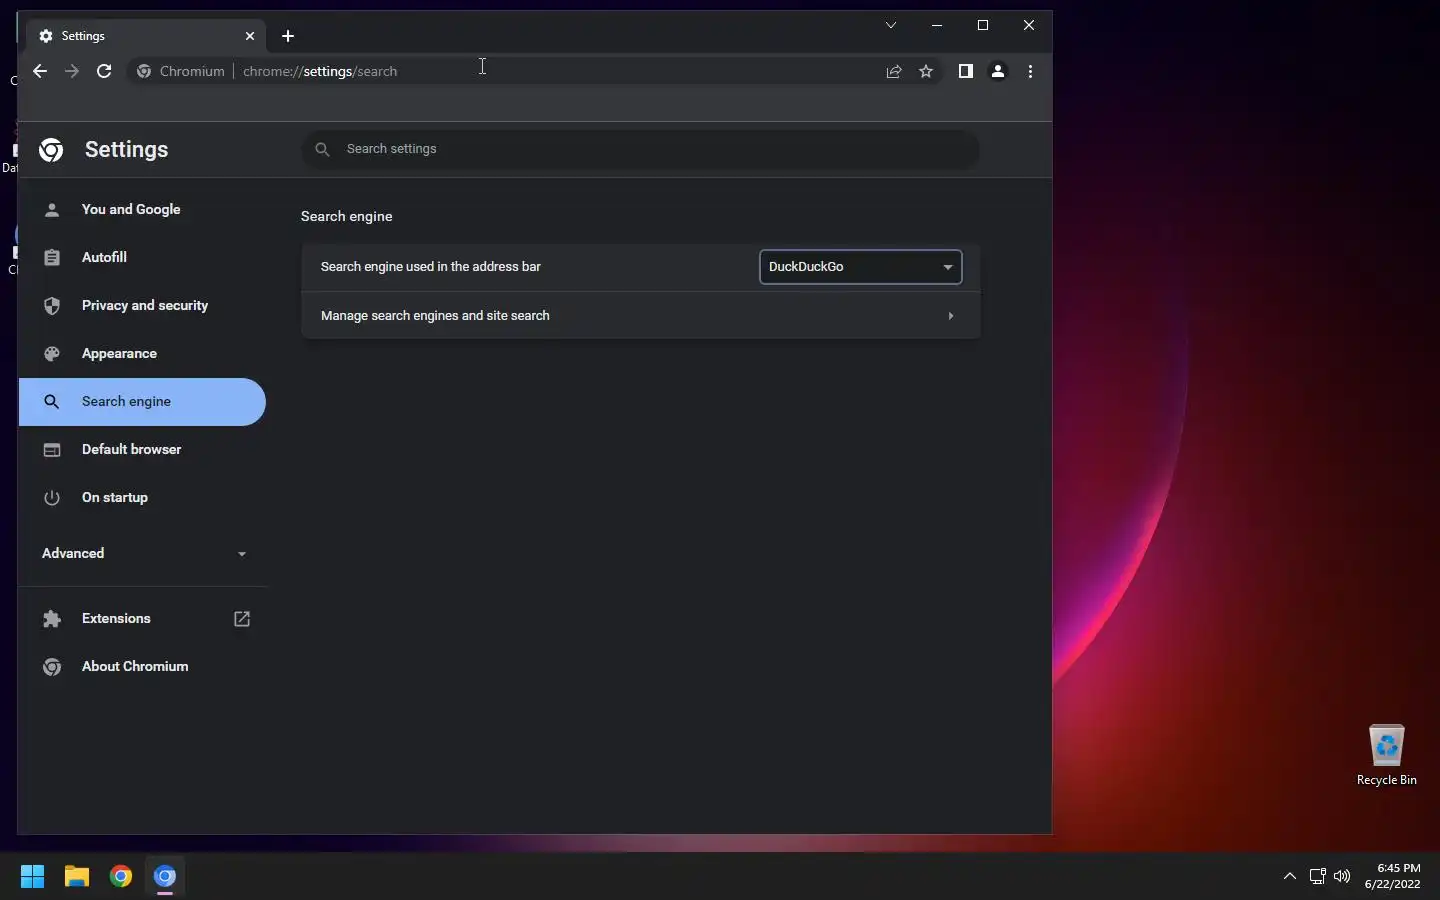
Task: Select the Settings browser tab
Action: 147,36
